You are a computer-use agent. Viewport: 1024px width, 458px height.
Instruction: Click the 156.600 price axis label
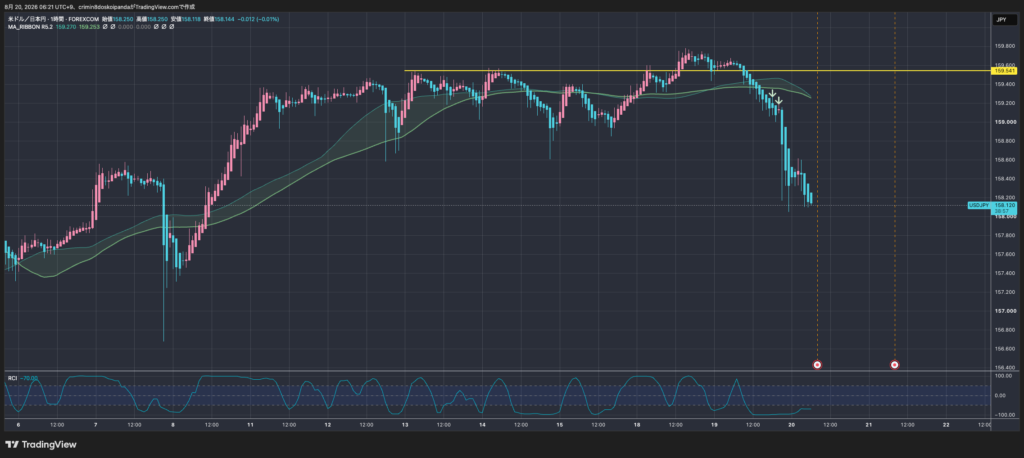point(1004,349)
